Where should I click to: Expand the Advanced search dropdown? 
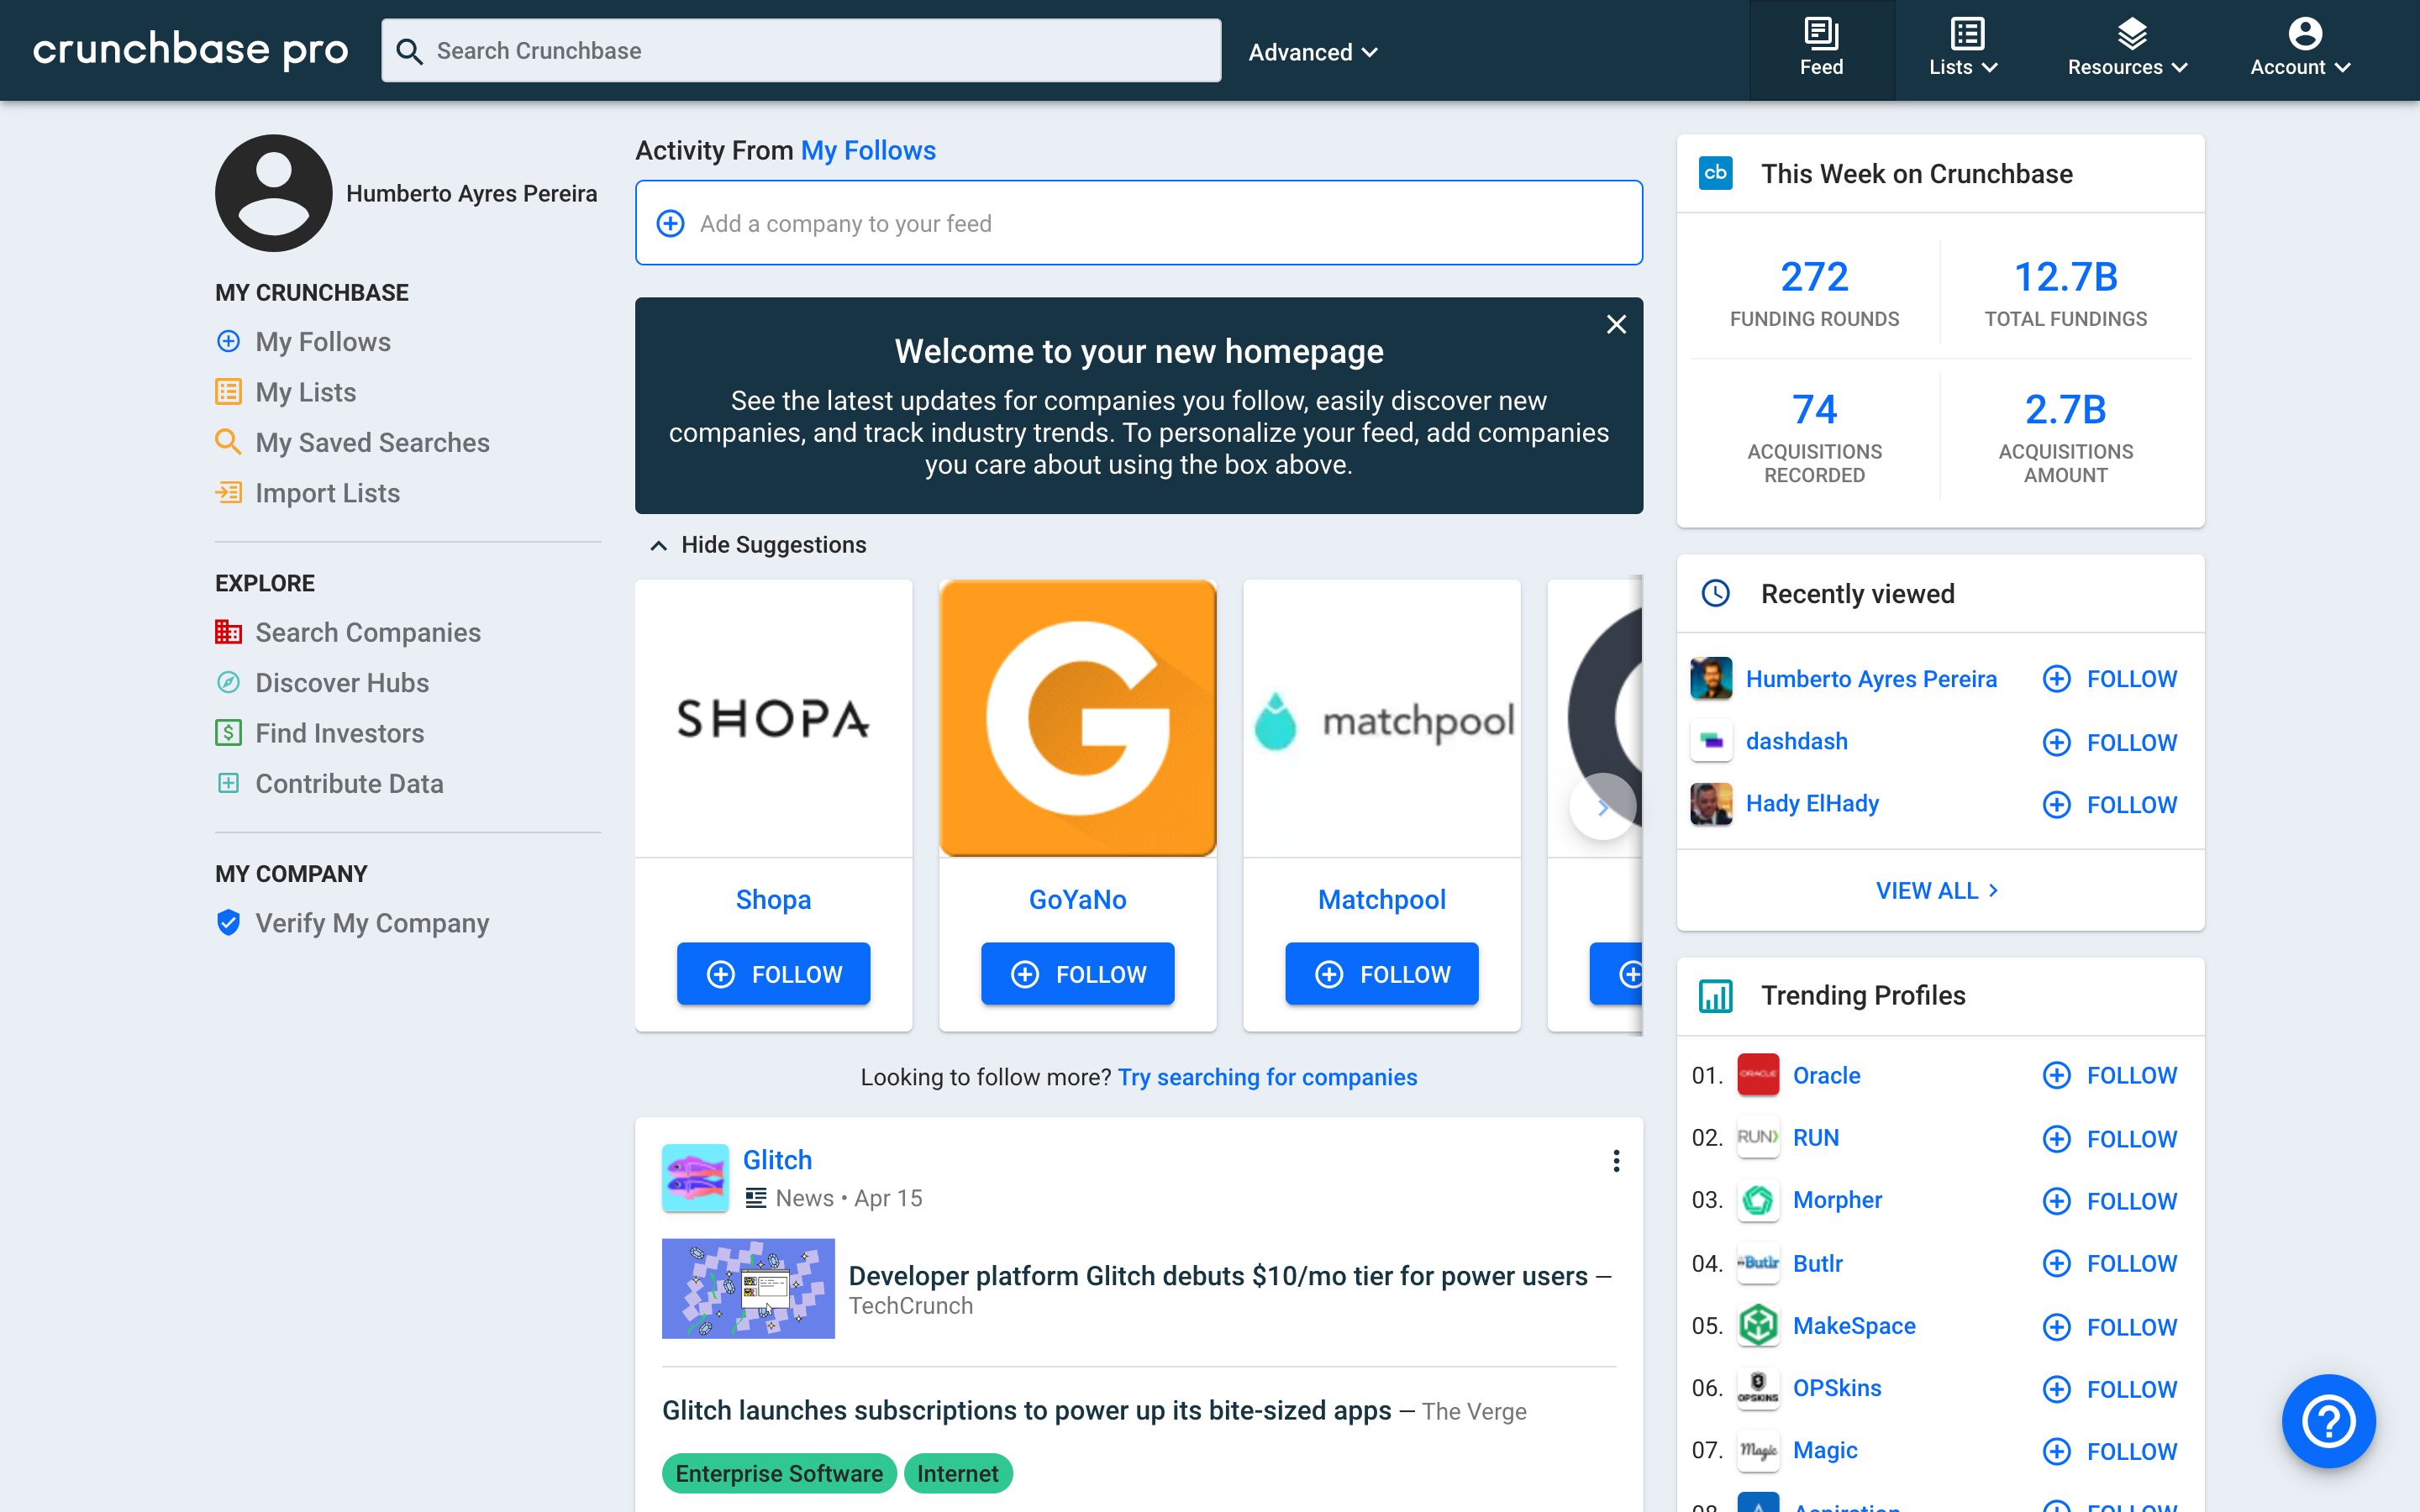[1312, 52]
